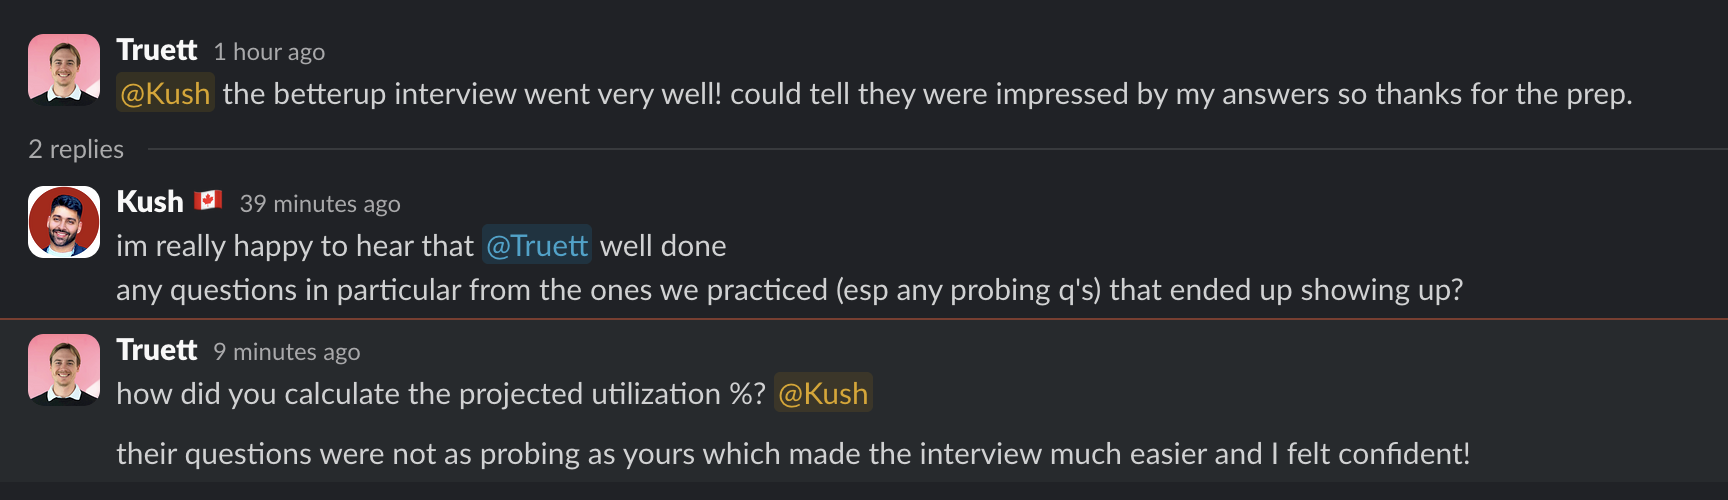
Task: Click the Kush sender name
Action: click(149, 202)
